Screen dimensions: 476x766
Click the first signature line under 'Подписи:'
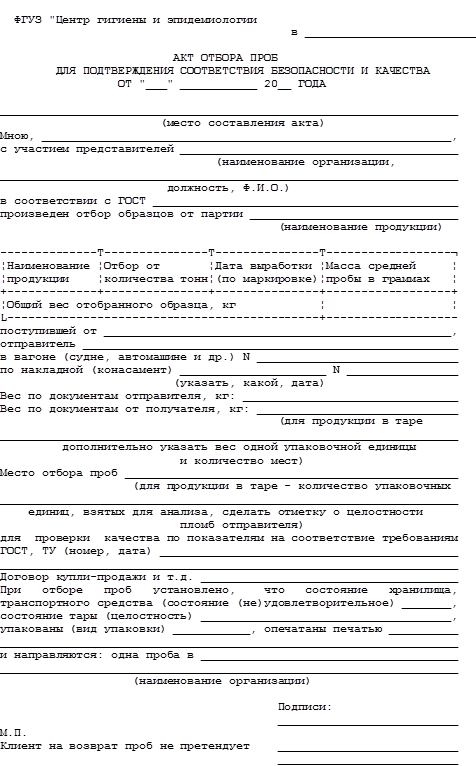368,721
